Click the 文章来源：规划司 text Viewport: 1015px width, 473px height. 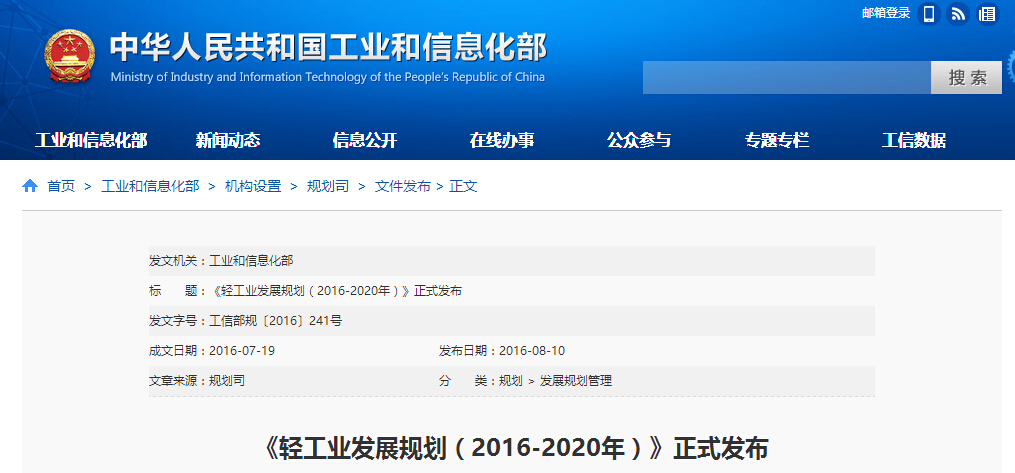(x=197, y=381)
